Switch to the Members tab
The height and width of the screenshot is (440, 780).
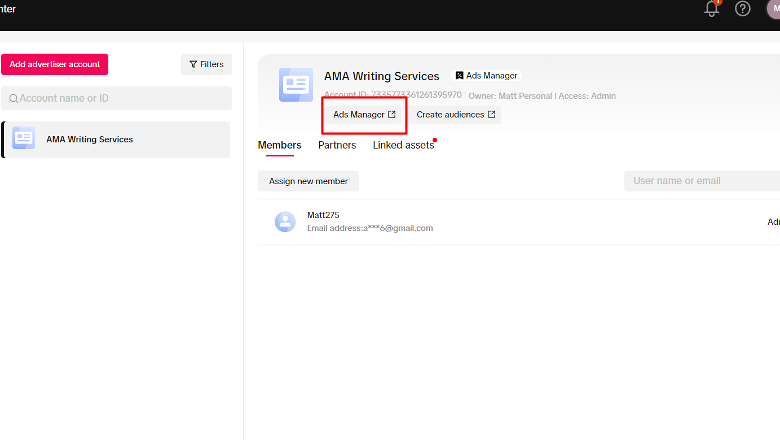[280, 145]
